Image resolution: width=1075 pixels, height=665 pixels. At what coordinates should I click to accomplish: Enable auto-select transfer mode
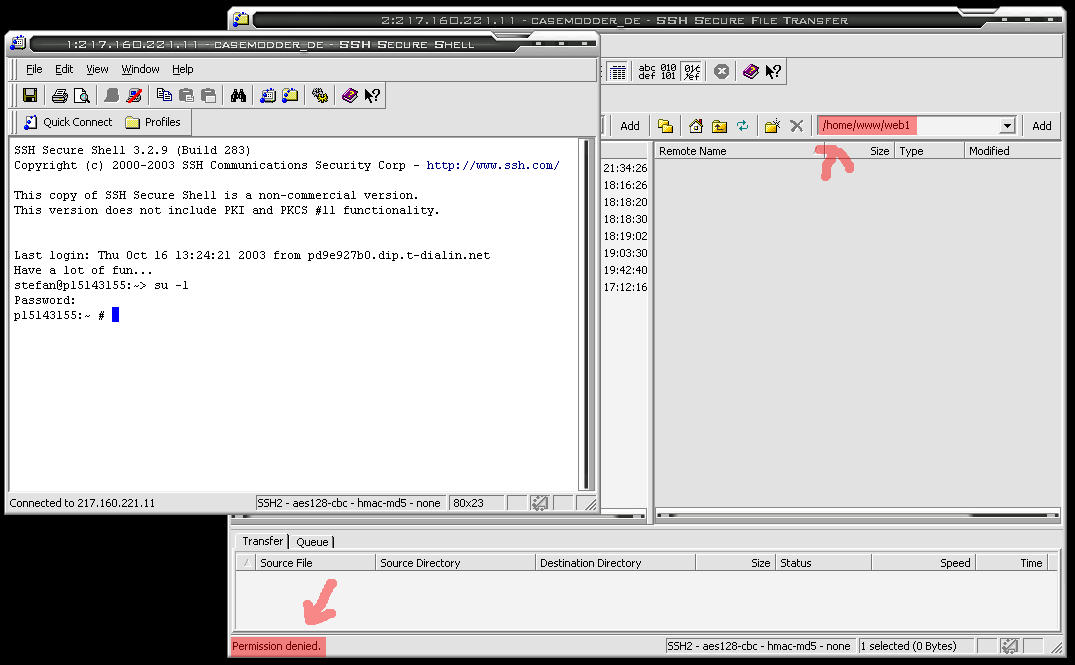691,72
